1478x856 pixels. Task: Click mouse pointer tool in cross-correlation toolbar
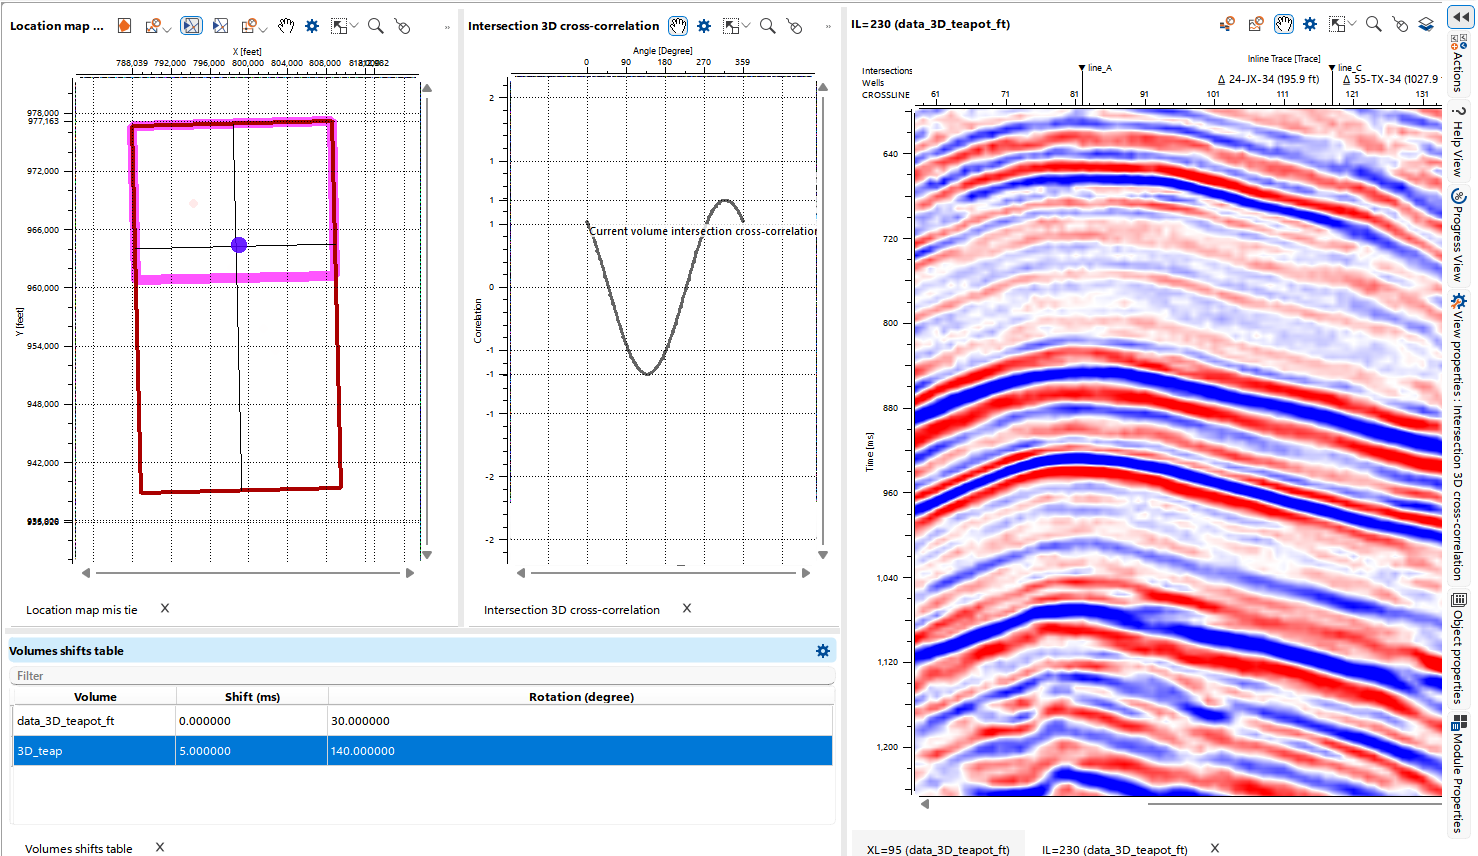(x=794, y=26)
